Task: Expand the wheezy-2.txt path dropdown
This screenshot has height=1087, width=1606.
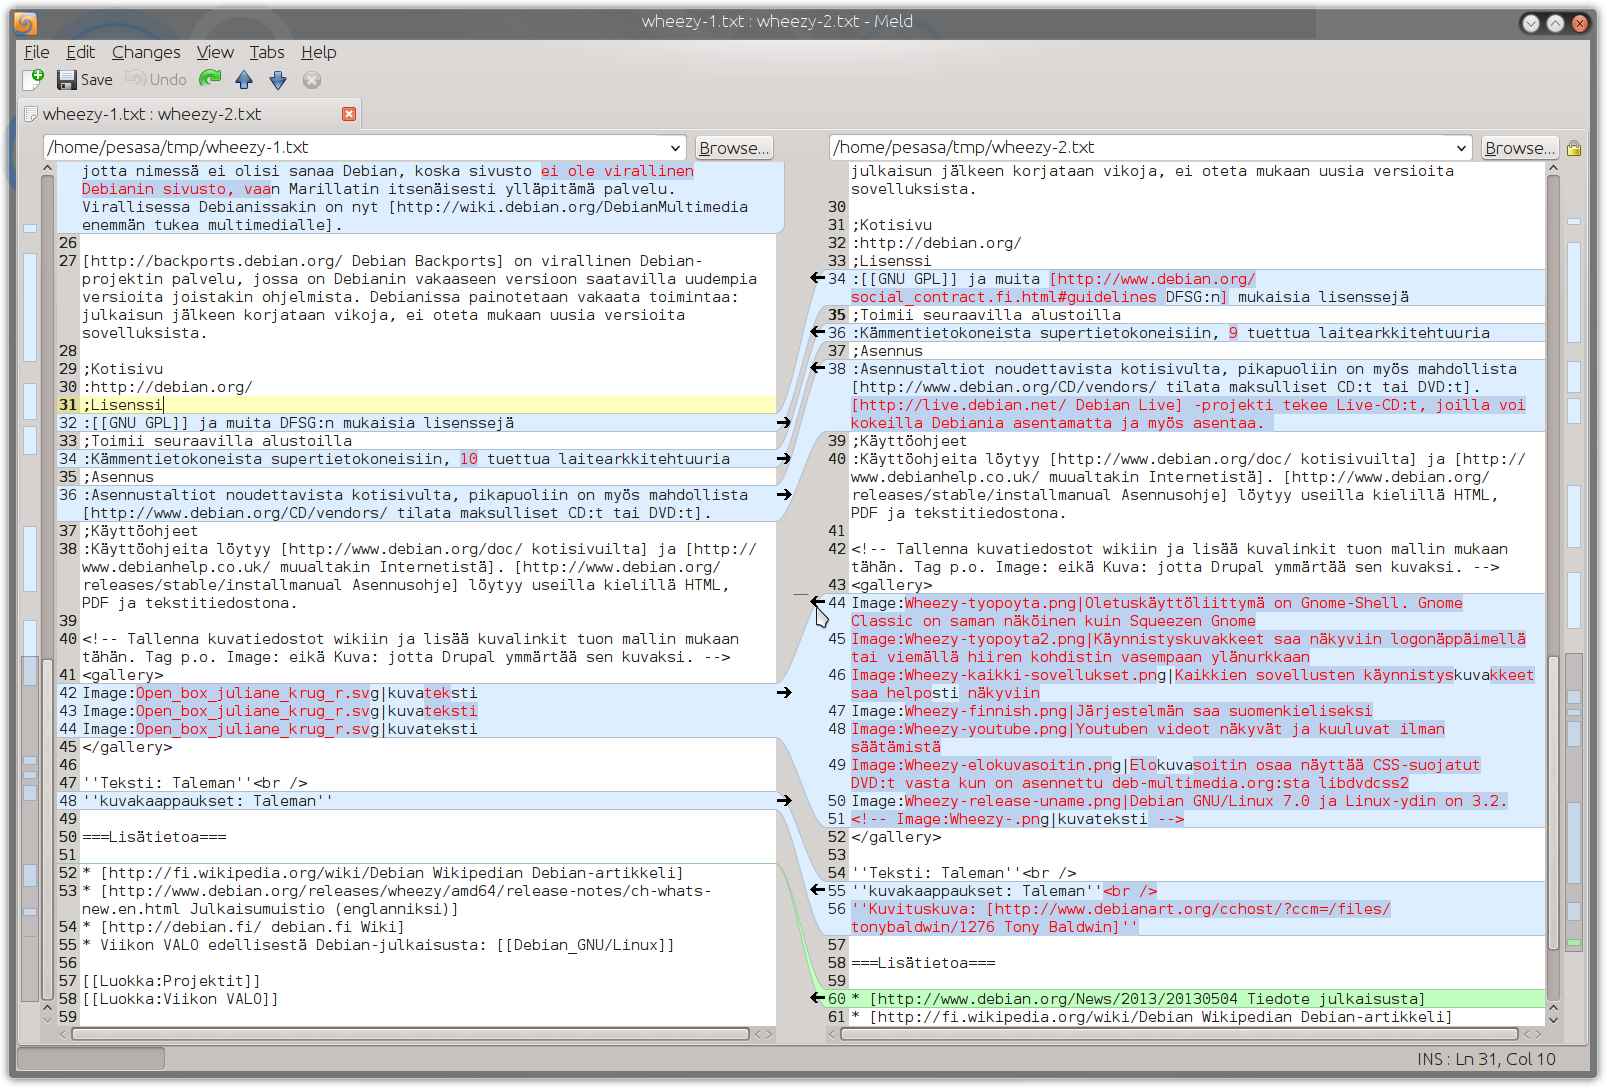Action: click(x=1461, y=148)
